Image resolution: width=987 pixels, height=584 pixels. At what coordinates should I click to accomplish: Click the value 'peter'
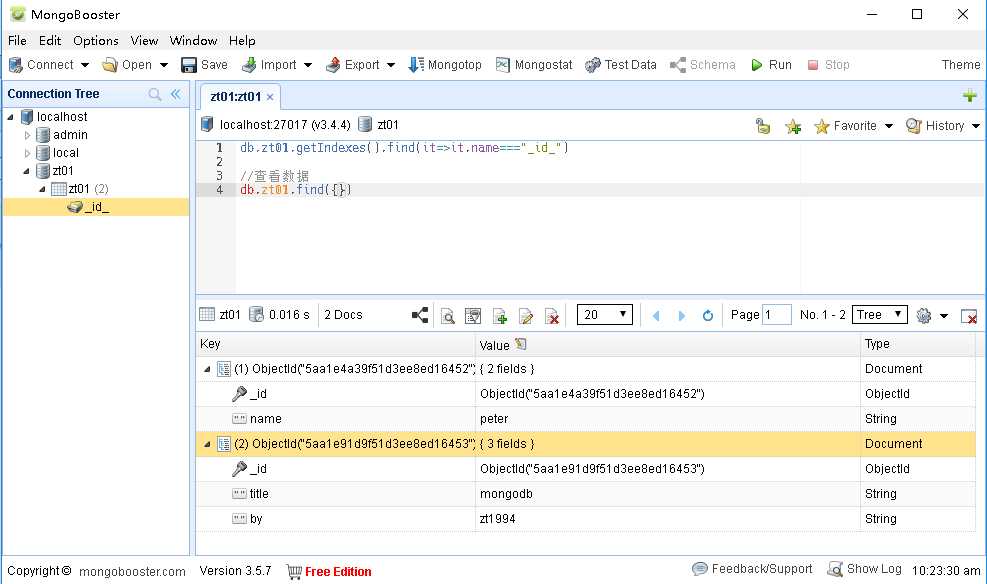(x=494, y=419)
